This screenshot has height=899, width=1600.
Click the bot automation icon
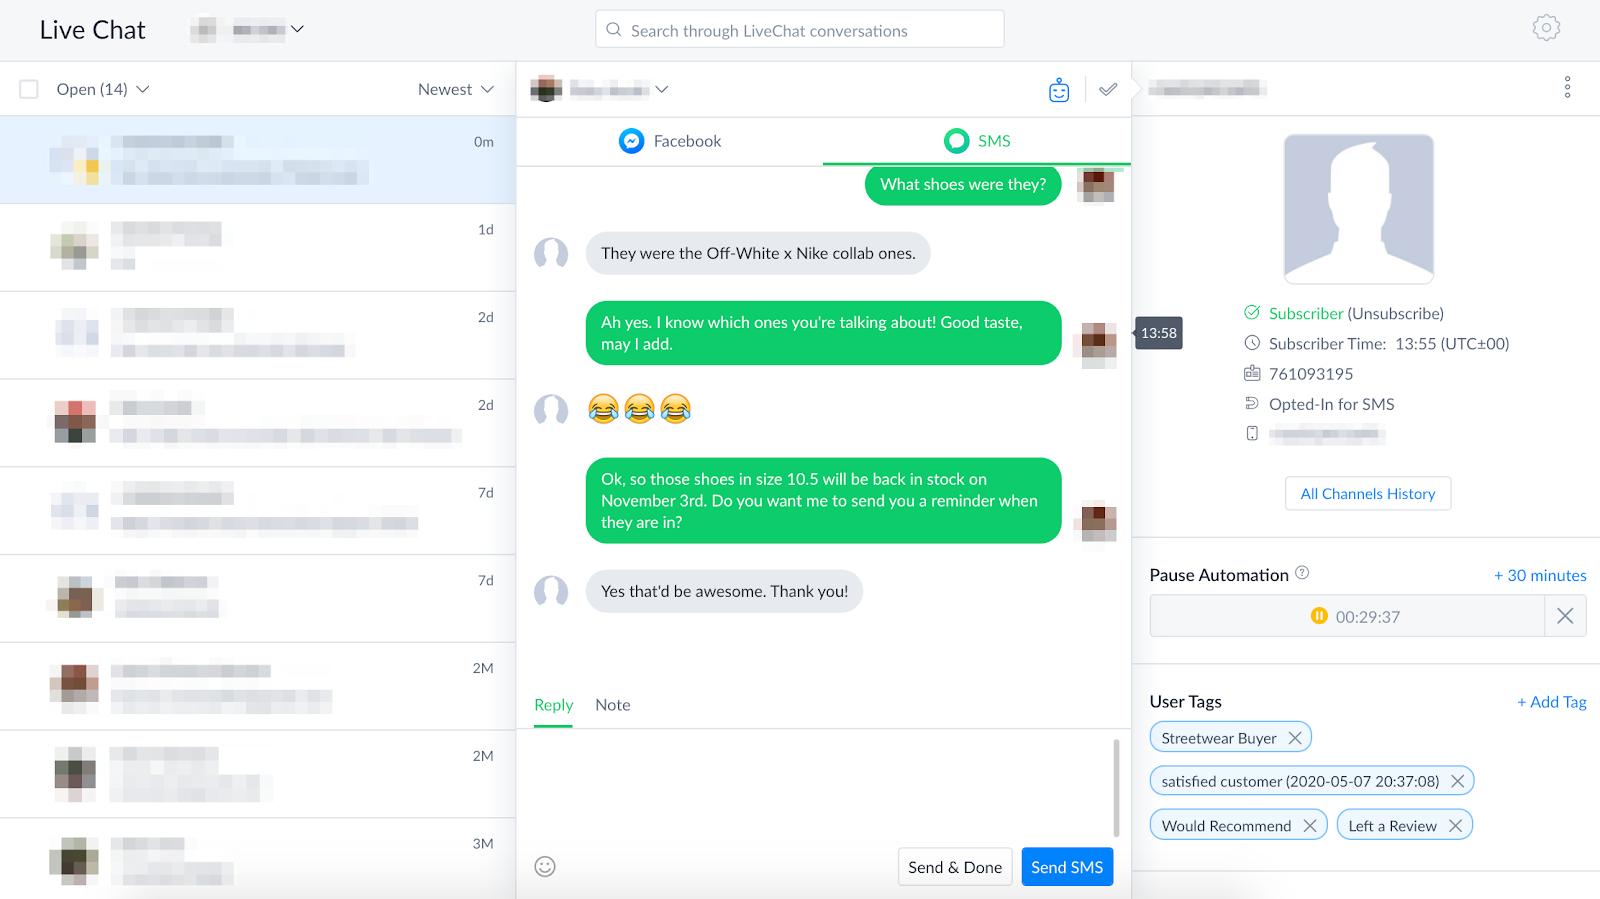point(1059,90)
